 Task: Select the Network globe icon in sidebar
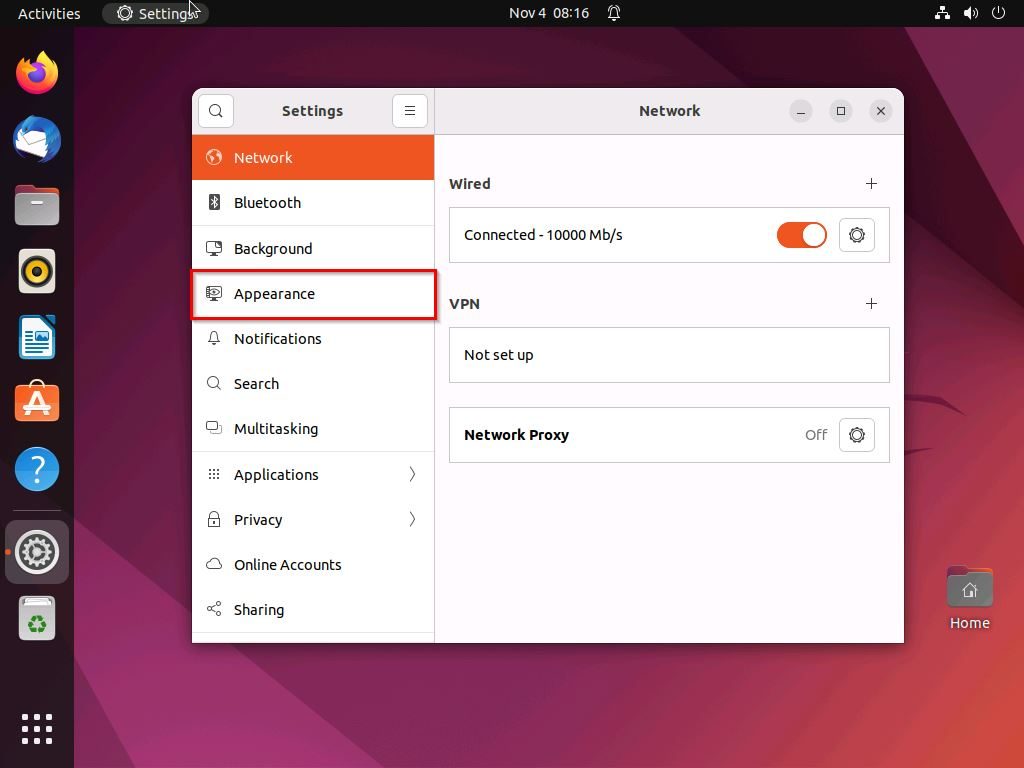coord(213,157)
